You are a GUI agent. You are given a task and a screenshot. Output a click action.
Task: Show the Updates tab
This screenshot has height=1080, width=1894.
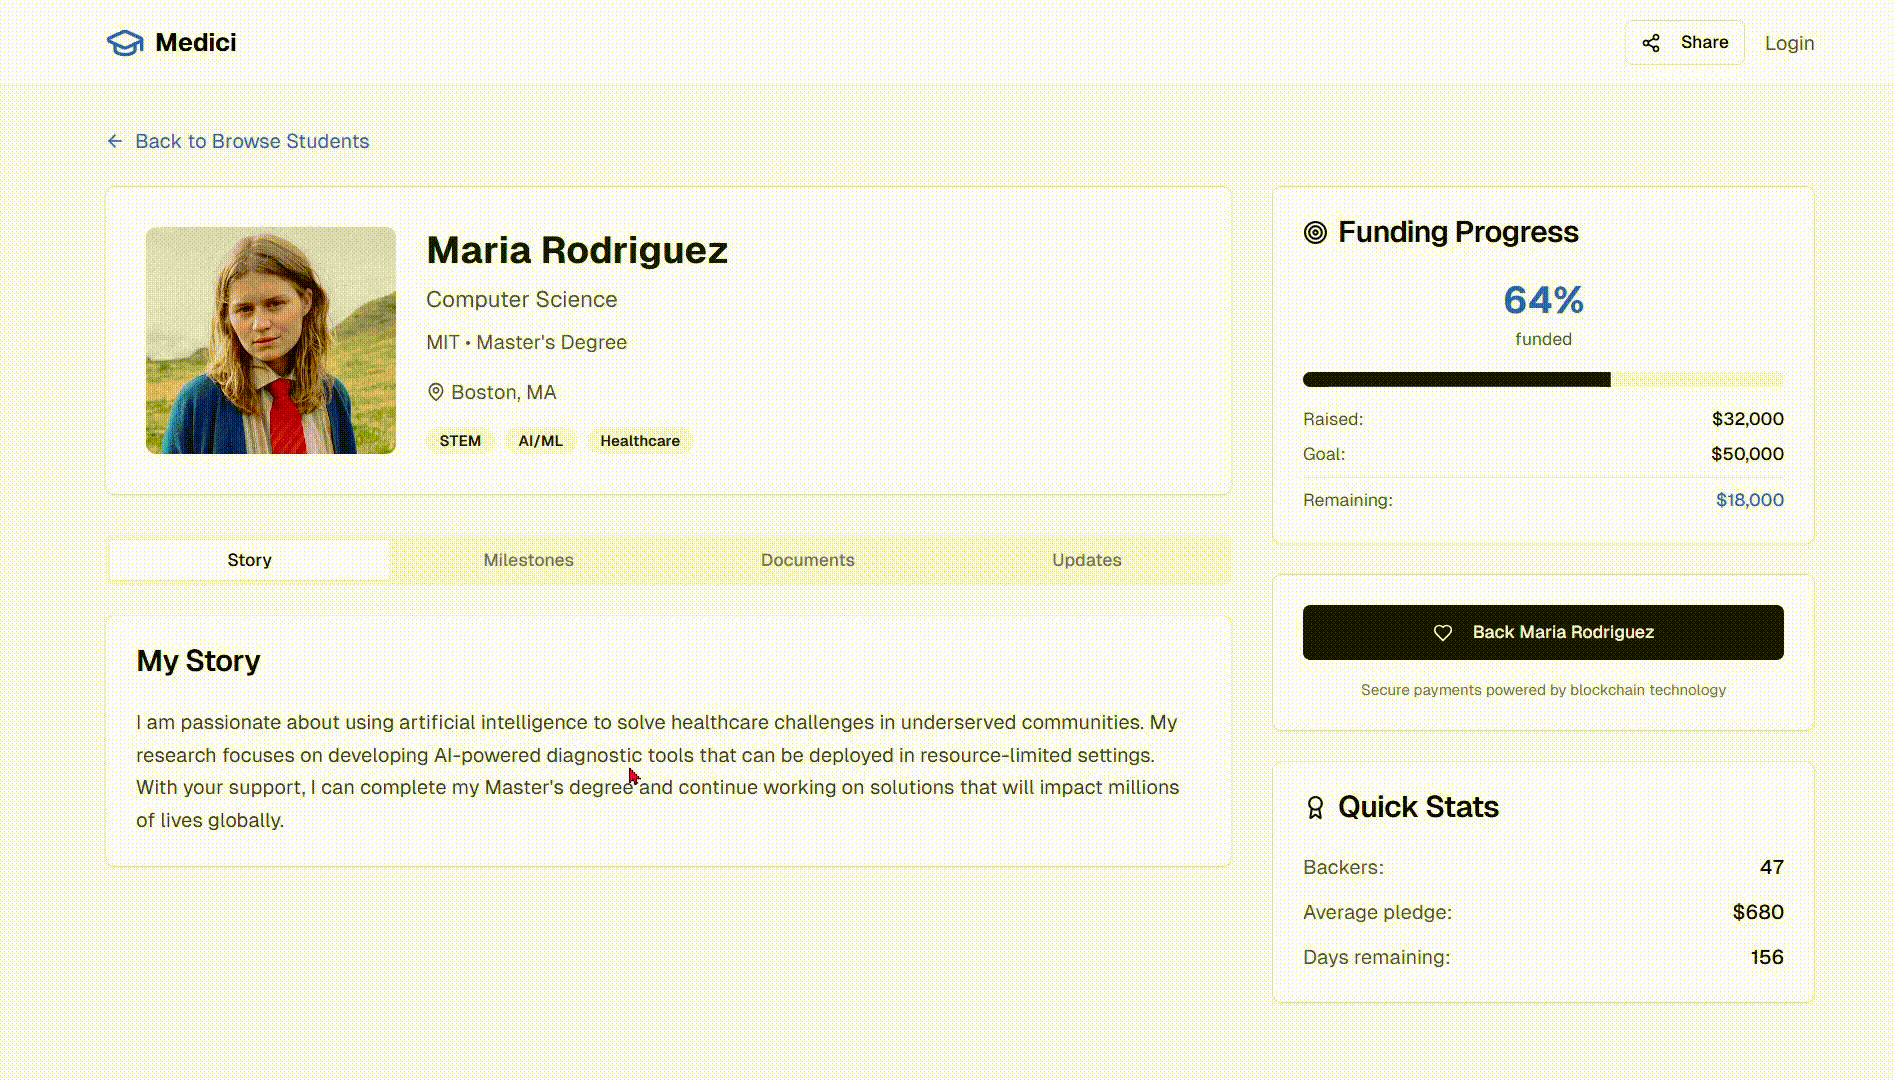(1087, 560)
